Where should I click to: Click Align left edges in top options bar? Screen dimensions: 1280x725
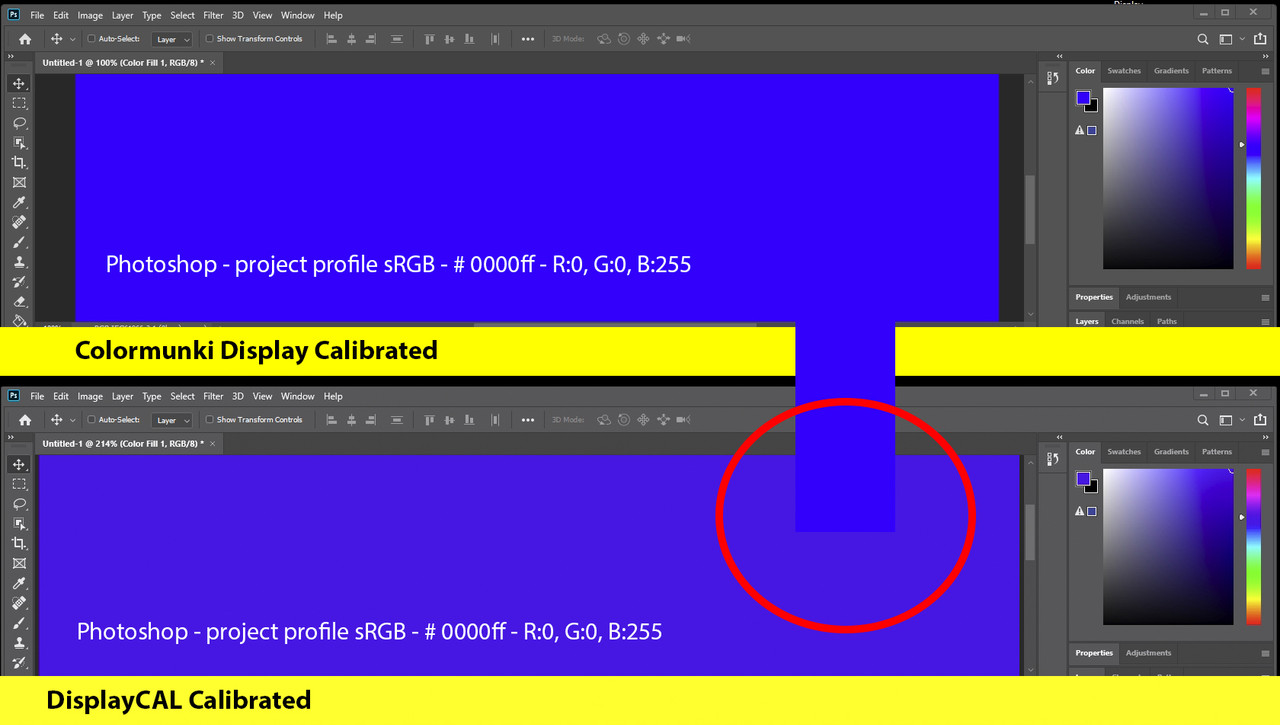pyautogui.click(x=332, y=39)
